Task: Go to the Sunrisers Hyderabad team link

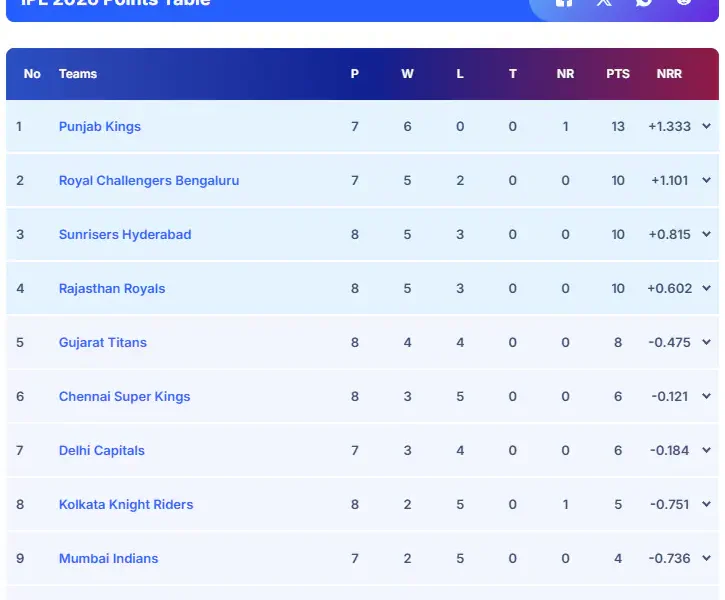Action: pyautogui.click(x=125, y=235)
